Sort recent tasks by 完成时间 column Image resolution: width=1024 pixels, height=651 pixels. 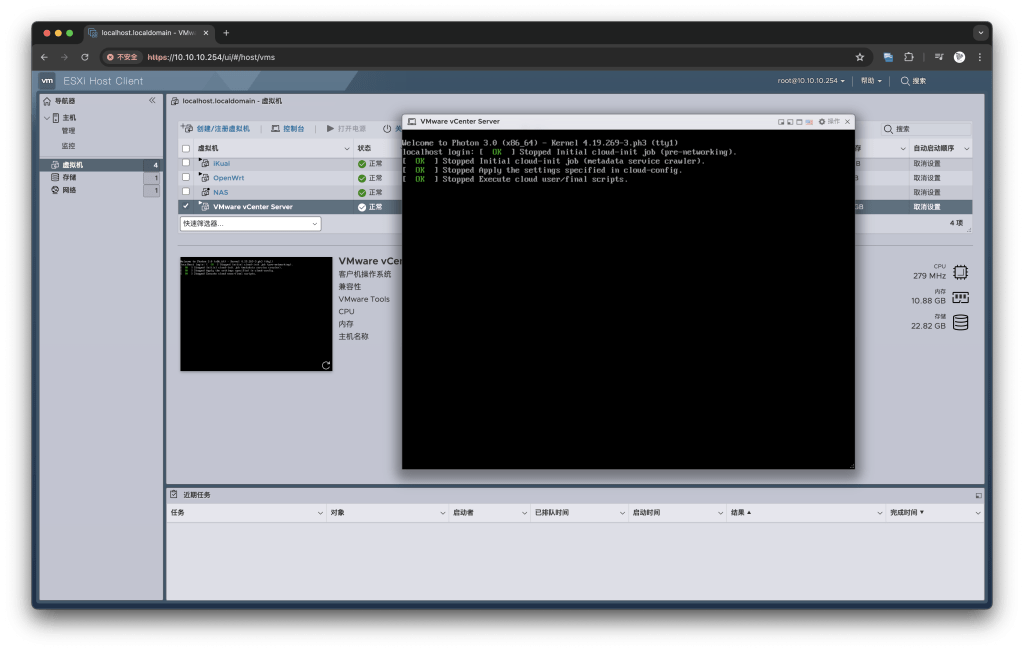point(906,513)
